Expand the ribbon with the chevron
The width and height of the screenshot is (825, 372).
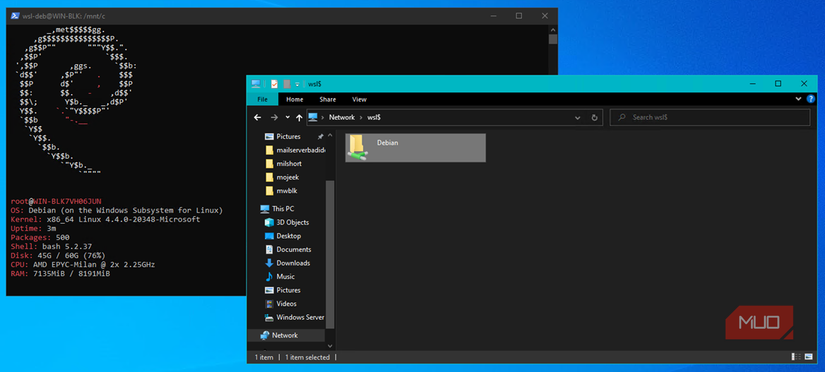point(799,99)
